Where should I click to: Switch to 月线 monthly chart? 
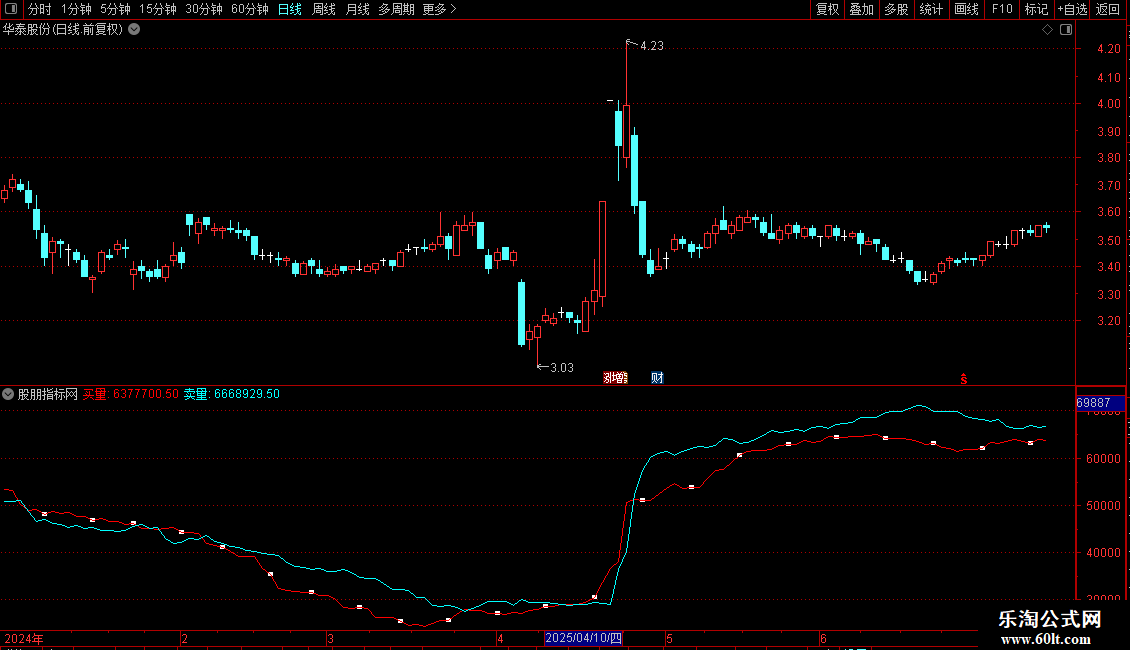pos(357,9)
